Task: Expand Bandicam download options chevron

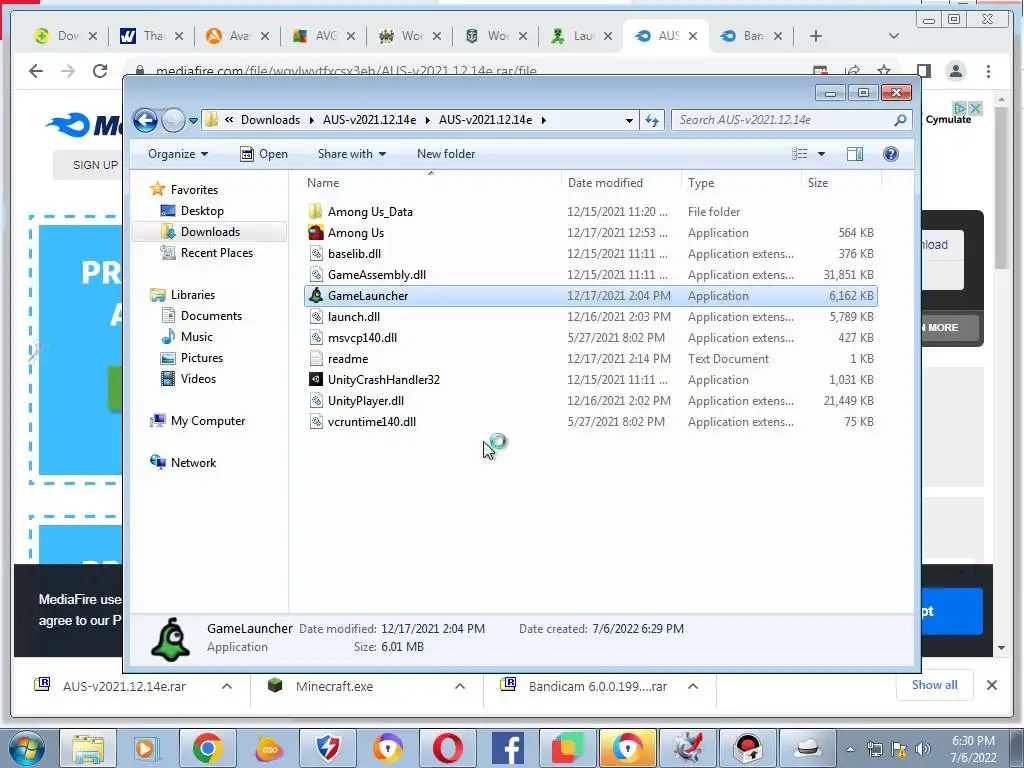Action: tap(693, 686)
